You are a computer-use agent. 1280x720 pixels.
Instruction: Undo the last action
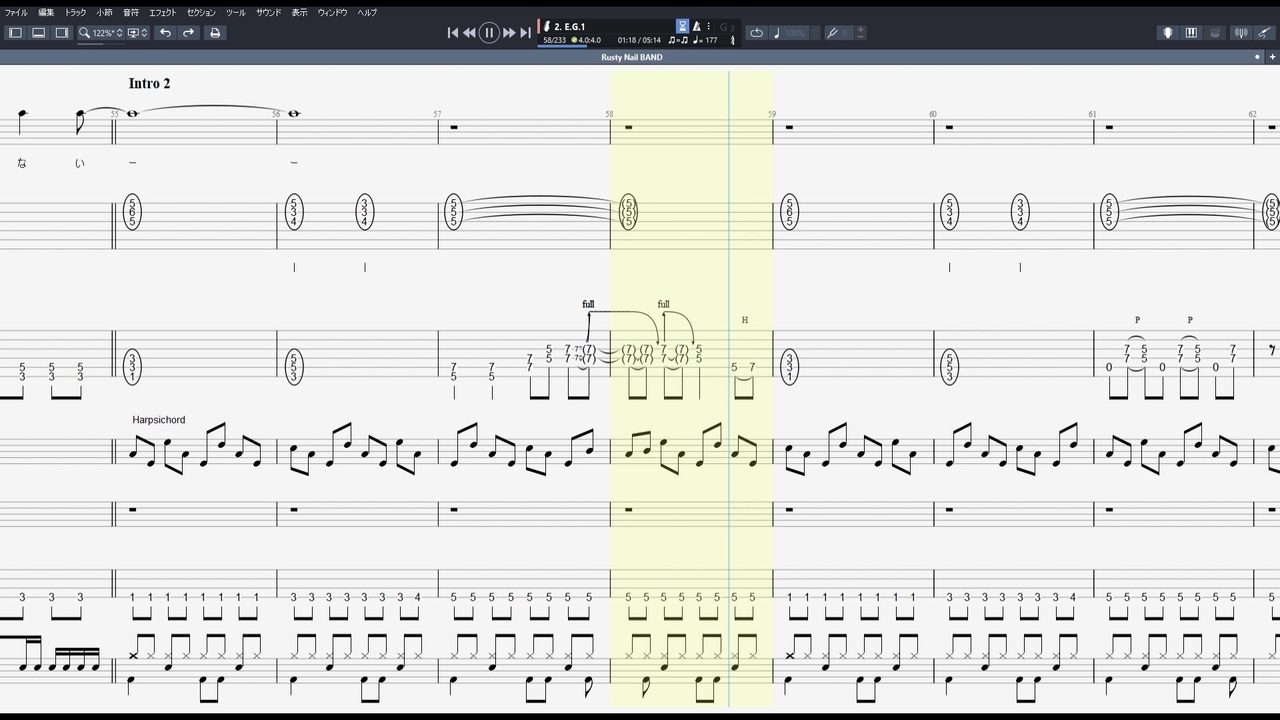[165, 33]
